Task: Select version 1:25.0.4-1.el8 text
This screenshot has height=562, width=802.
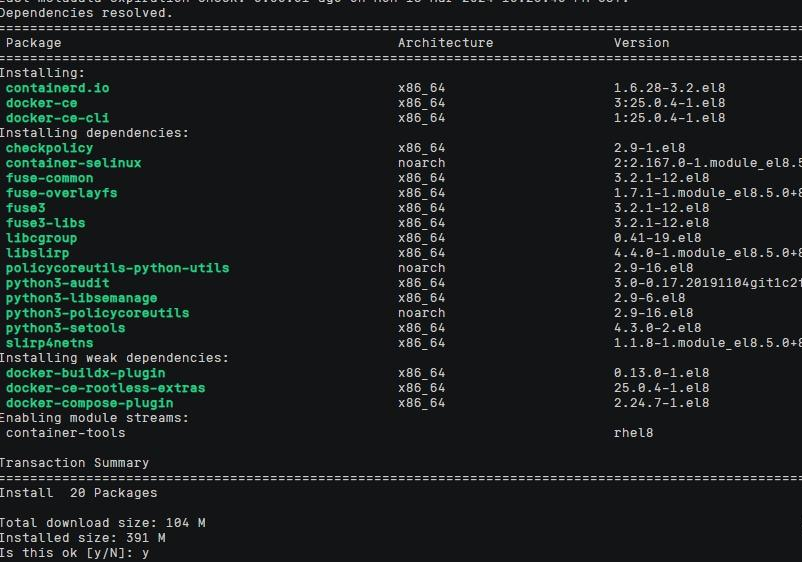Action: click(x=670, y=118)
